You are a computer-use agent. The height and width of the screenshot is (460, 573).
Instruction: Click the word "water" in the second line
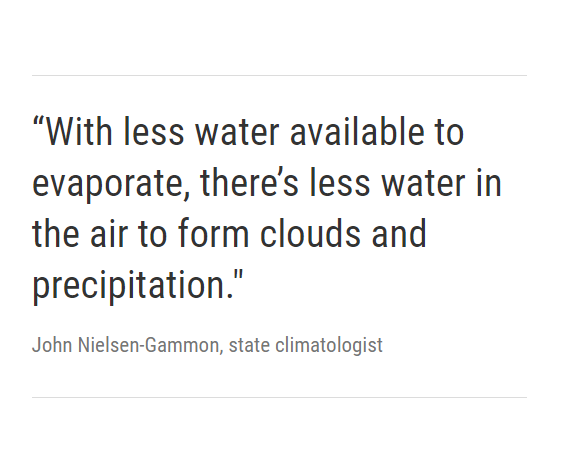[x=424, y=184]
